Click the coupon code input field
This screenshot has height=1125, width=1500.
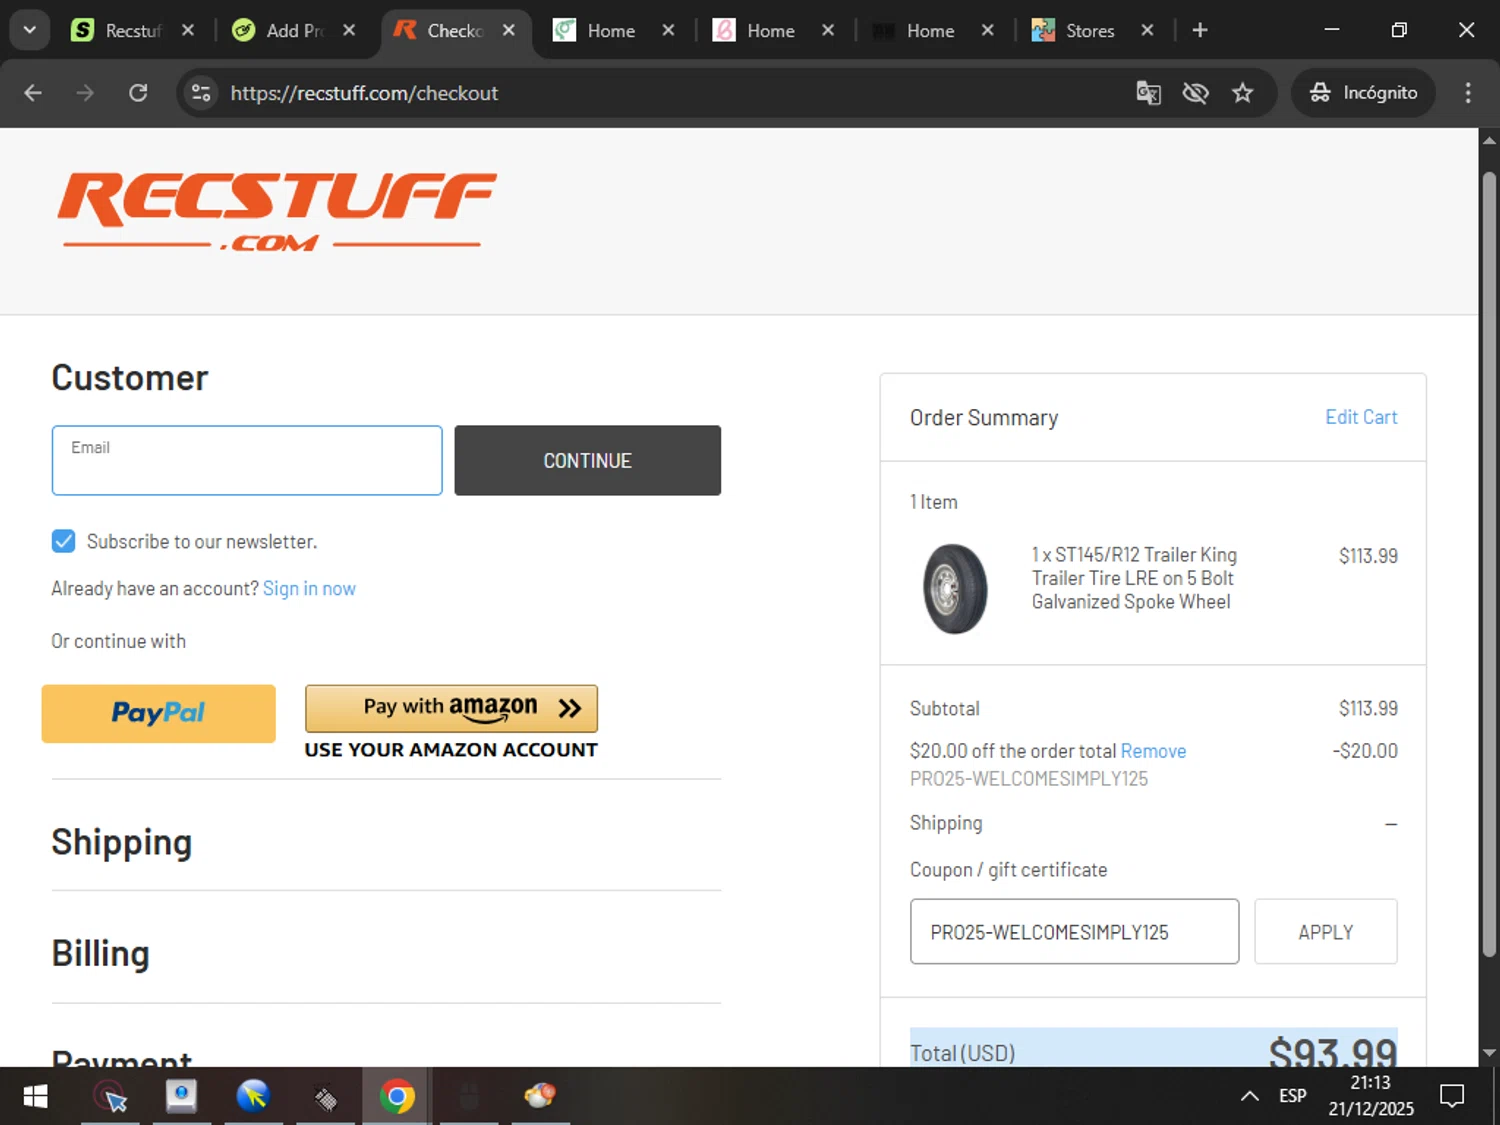point(1074,931)
